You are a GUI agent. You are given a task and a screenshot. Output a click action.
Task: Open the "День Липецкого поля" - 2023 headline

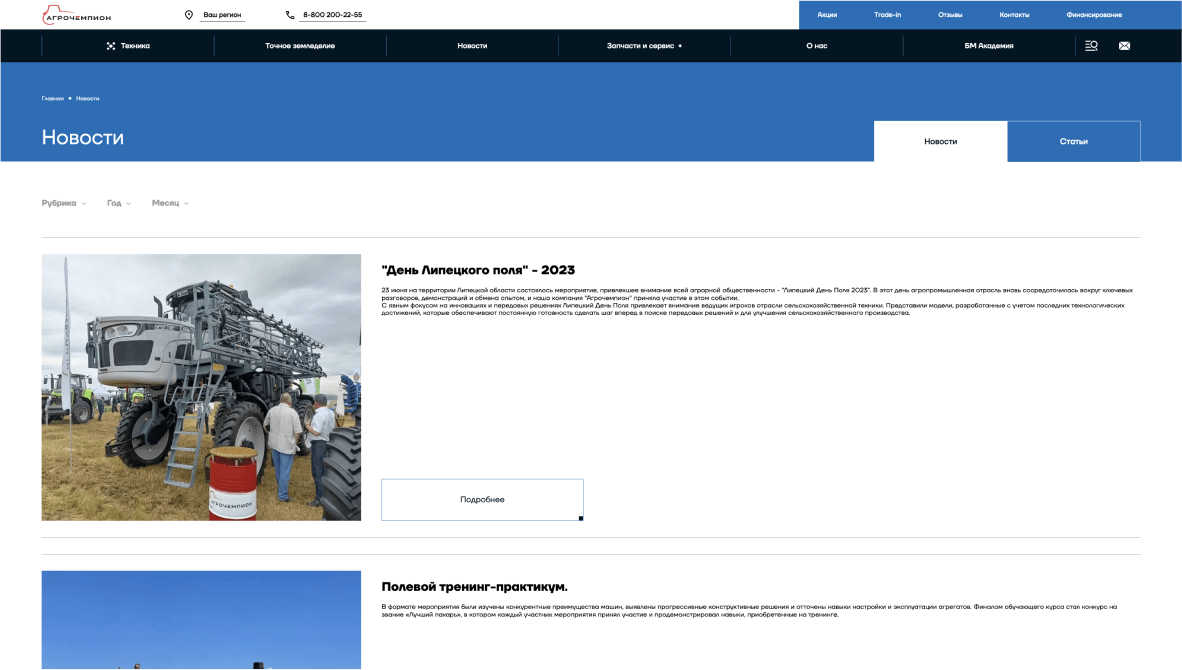pyautogui.click(x=478, y=270)
